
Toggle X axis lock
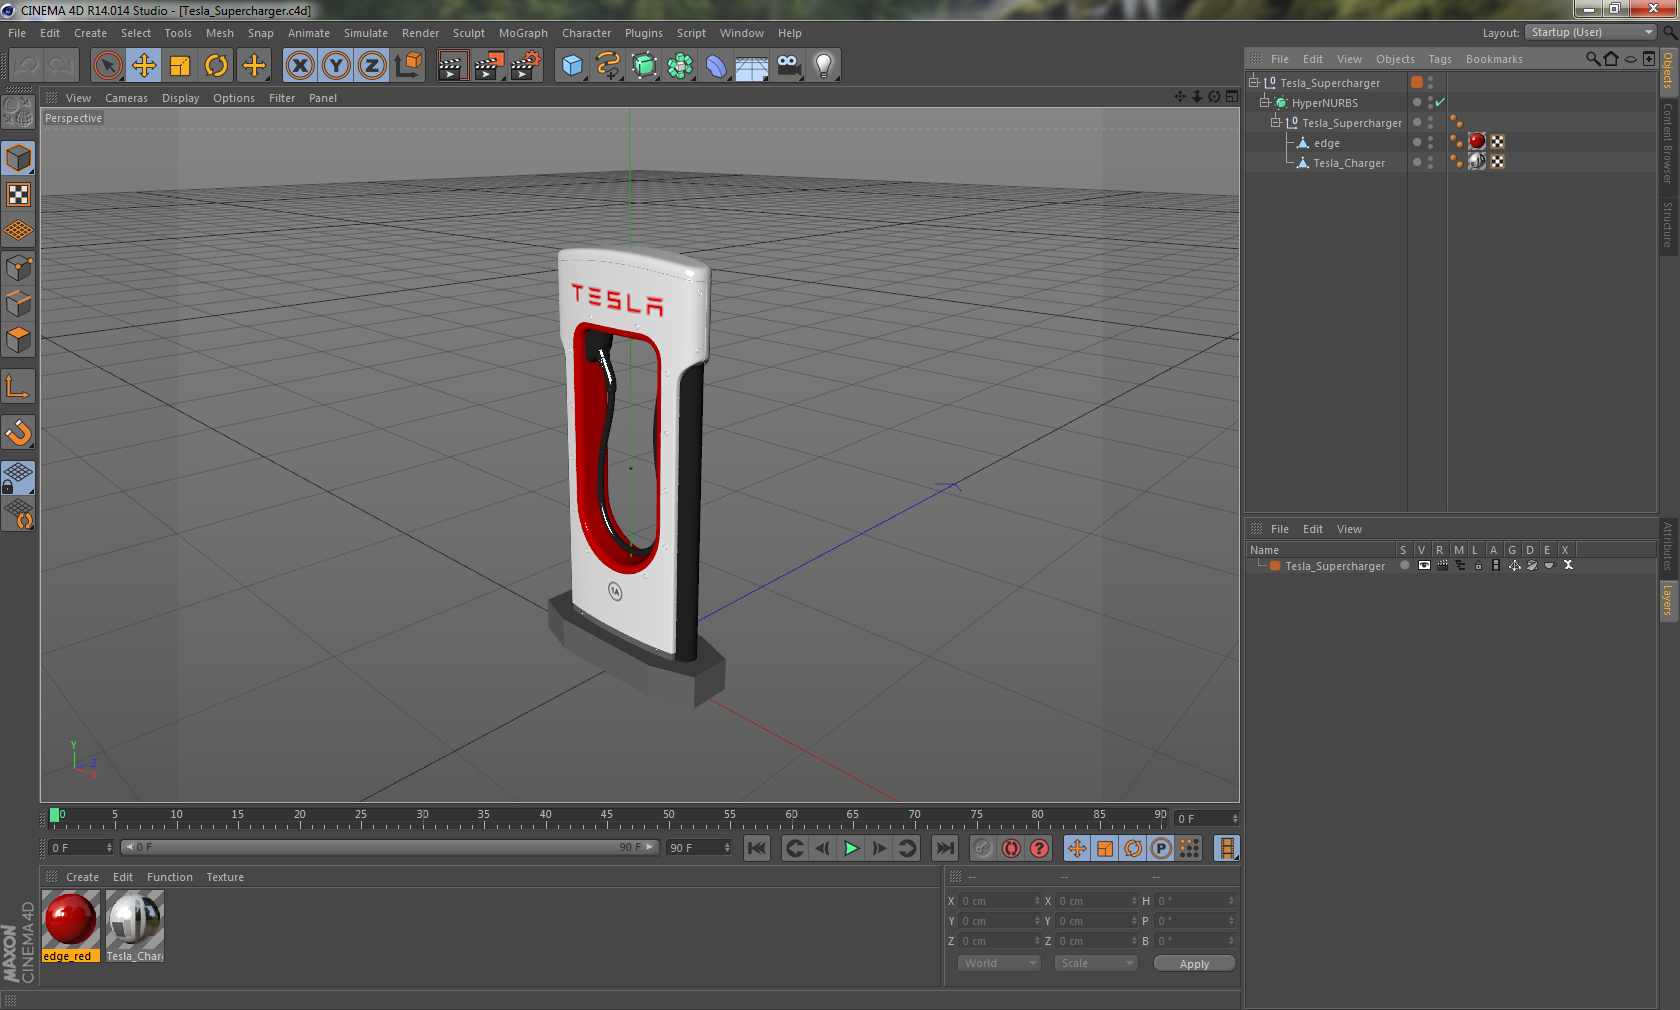(x=300, y=66)
